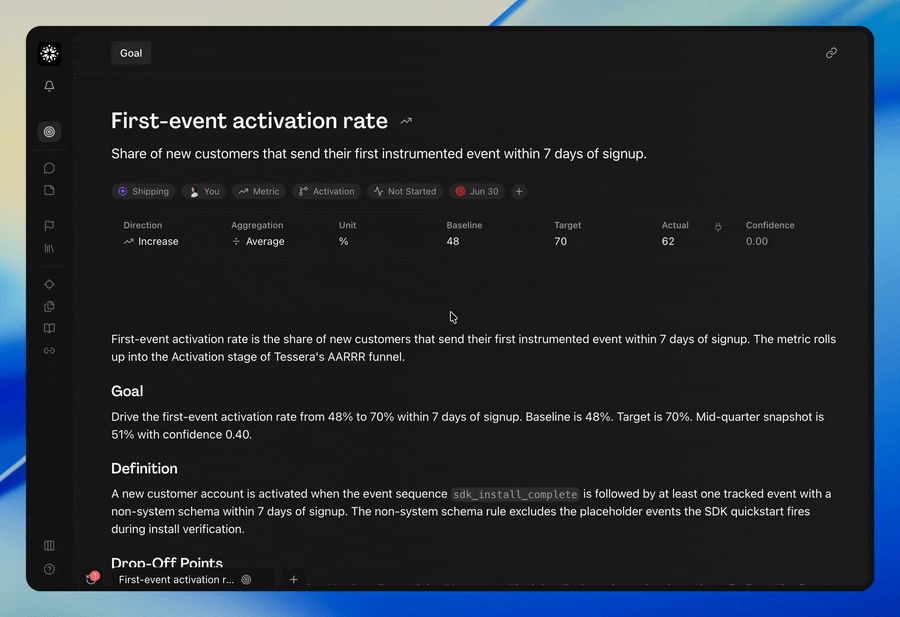Open the Jun 30 due date chip

[477, 191]
